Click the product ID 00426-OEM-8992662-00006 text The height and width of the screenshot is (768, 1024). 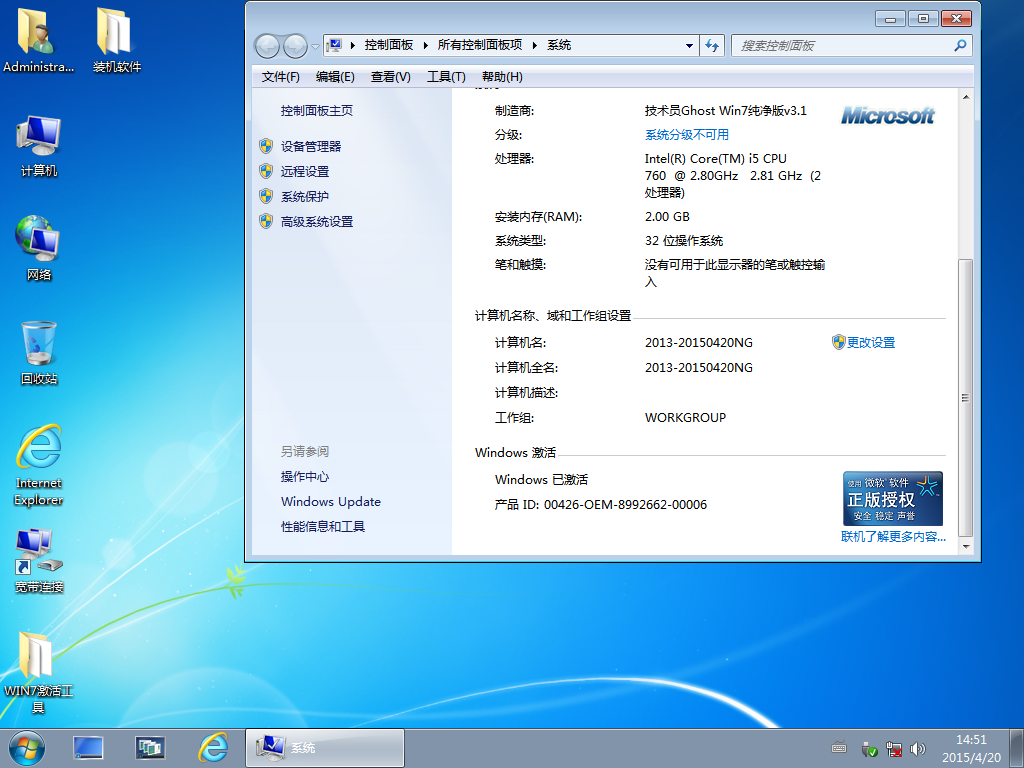[625, 505]
